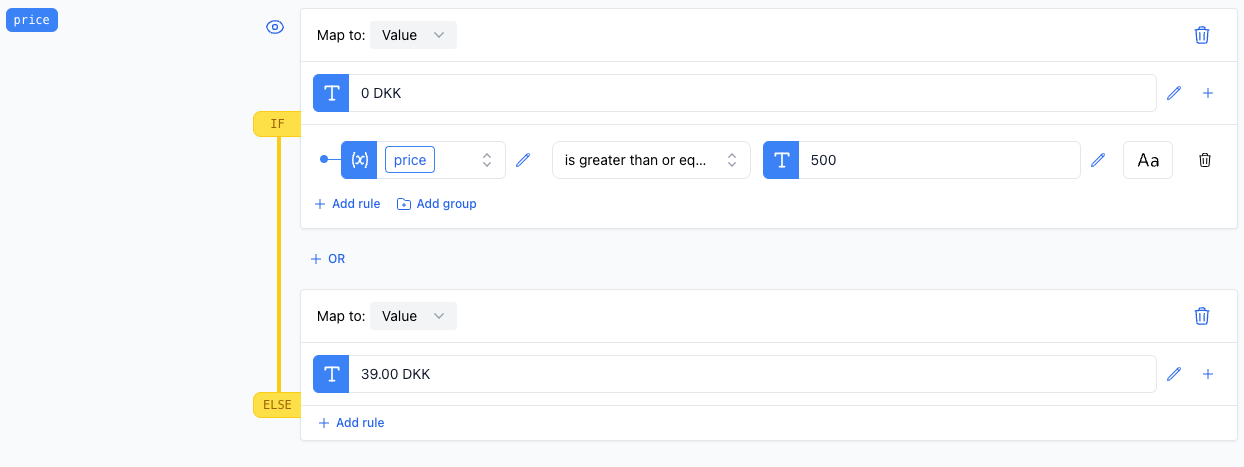Image resolution: width=1244 pixels, height=467 pixels.
Task: Add a value after 0 DKK with plus
Action: coord(1207,93)
